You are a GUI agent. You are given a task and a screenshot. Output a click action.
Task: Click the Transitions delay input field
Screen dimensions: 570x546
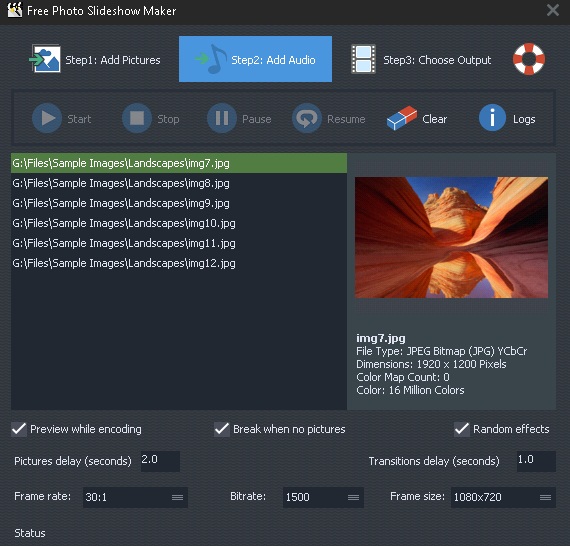(536, 461)
